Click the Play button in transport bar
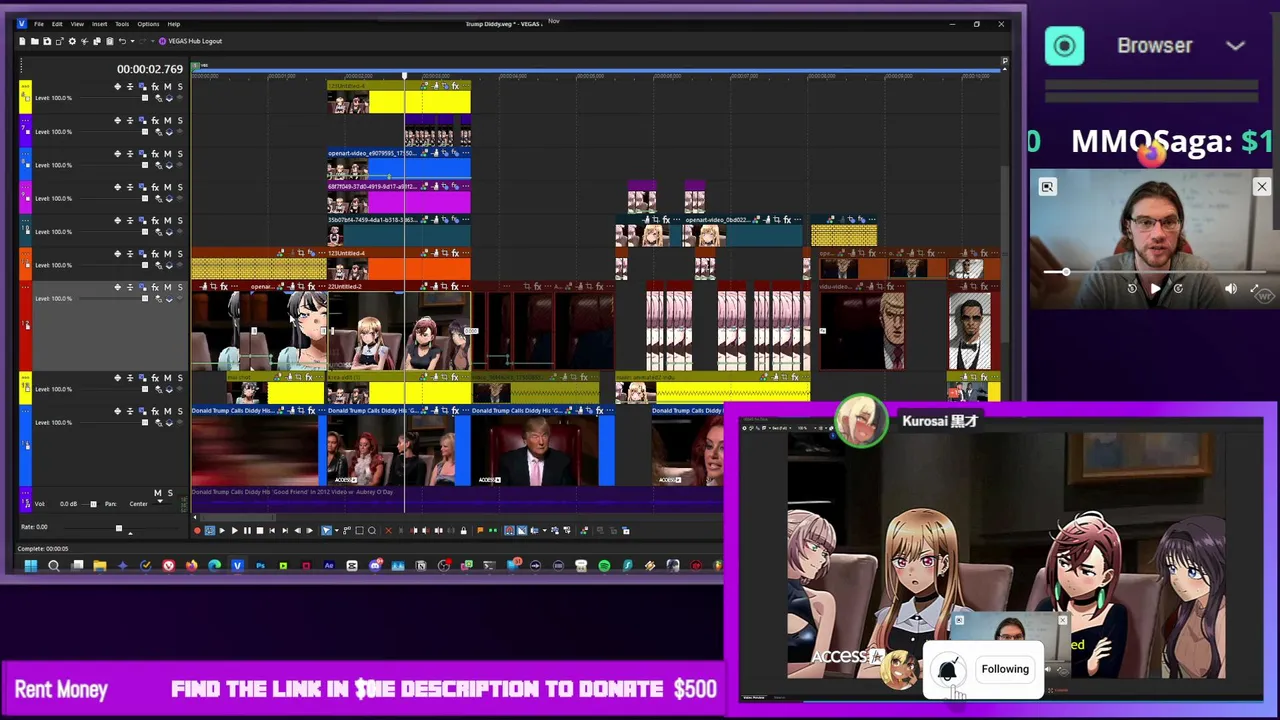 pos(235,530)
